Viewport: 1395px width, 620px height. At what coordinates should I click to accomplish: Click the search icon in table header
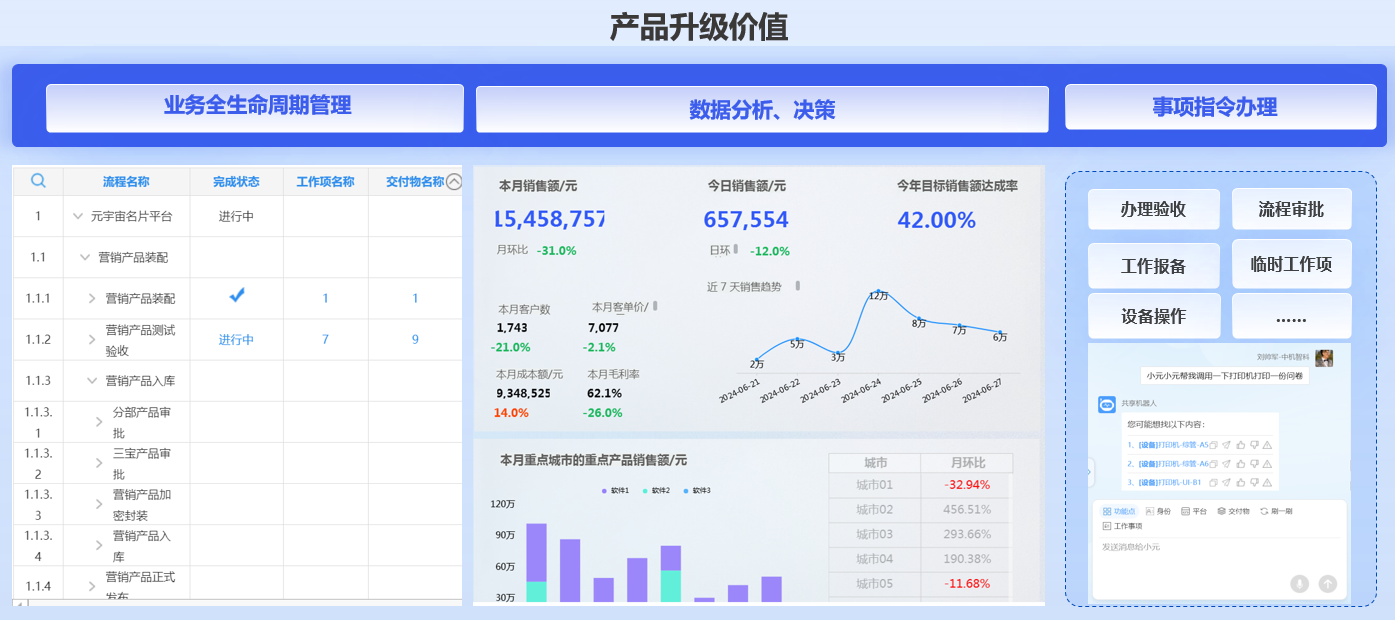(x=38, y=181)
